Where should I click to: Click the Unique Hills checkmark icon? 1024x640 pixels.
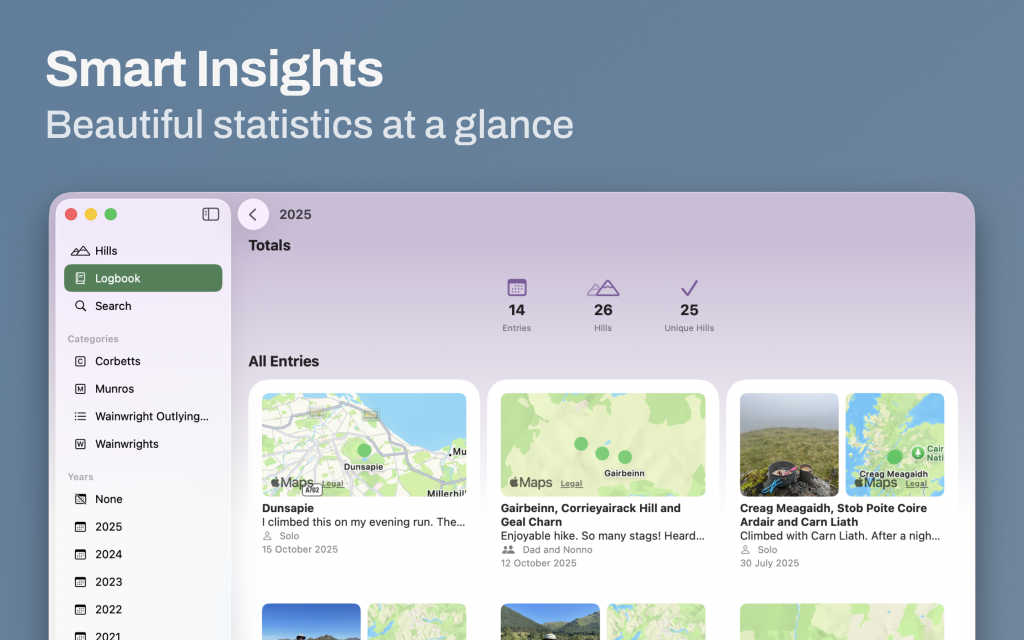click(689, 288)
